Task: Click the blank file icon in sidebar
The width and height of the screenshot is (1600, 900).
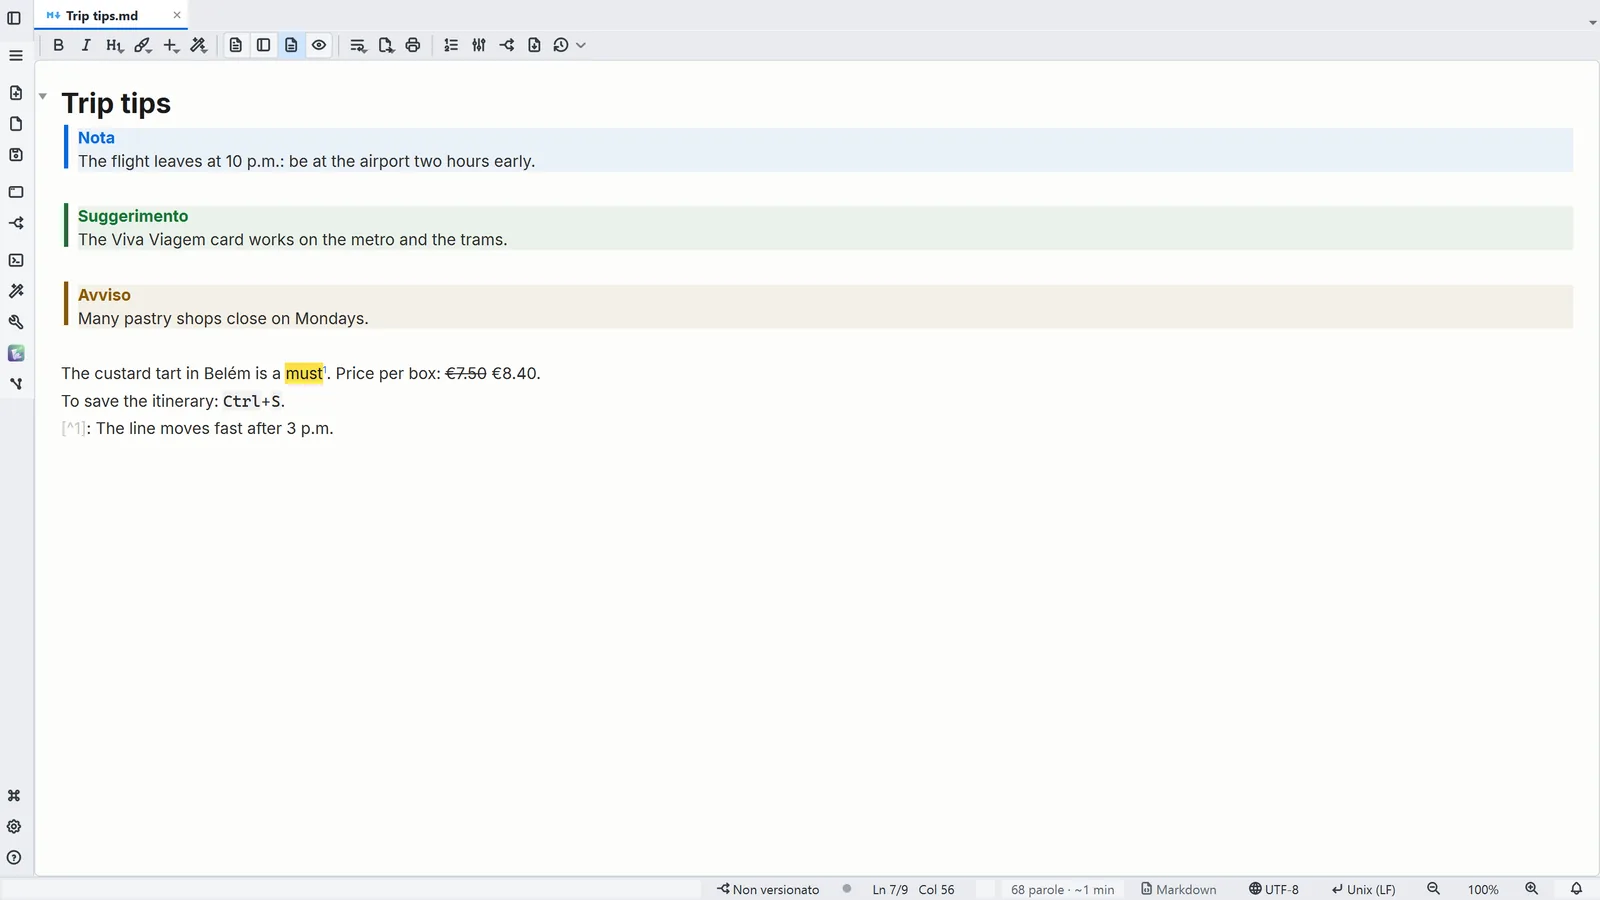Action: (16, 124)
